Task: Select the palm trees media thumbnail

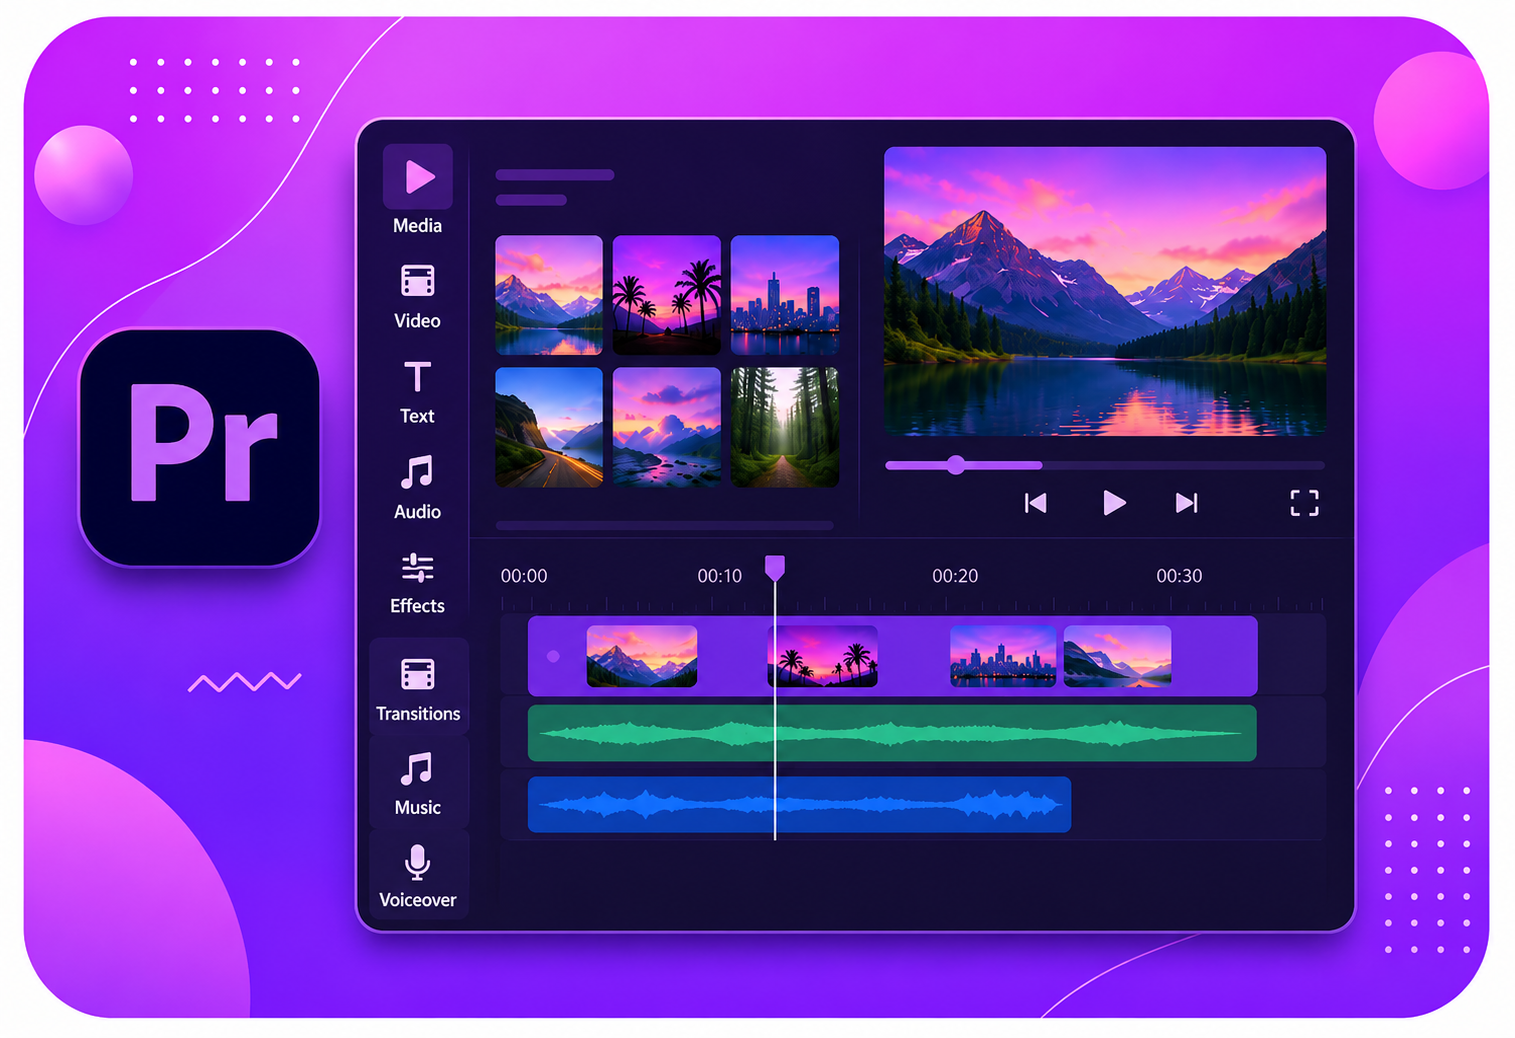Action: pyautogui.click(x=667, y=295)
